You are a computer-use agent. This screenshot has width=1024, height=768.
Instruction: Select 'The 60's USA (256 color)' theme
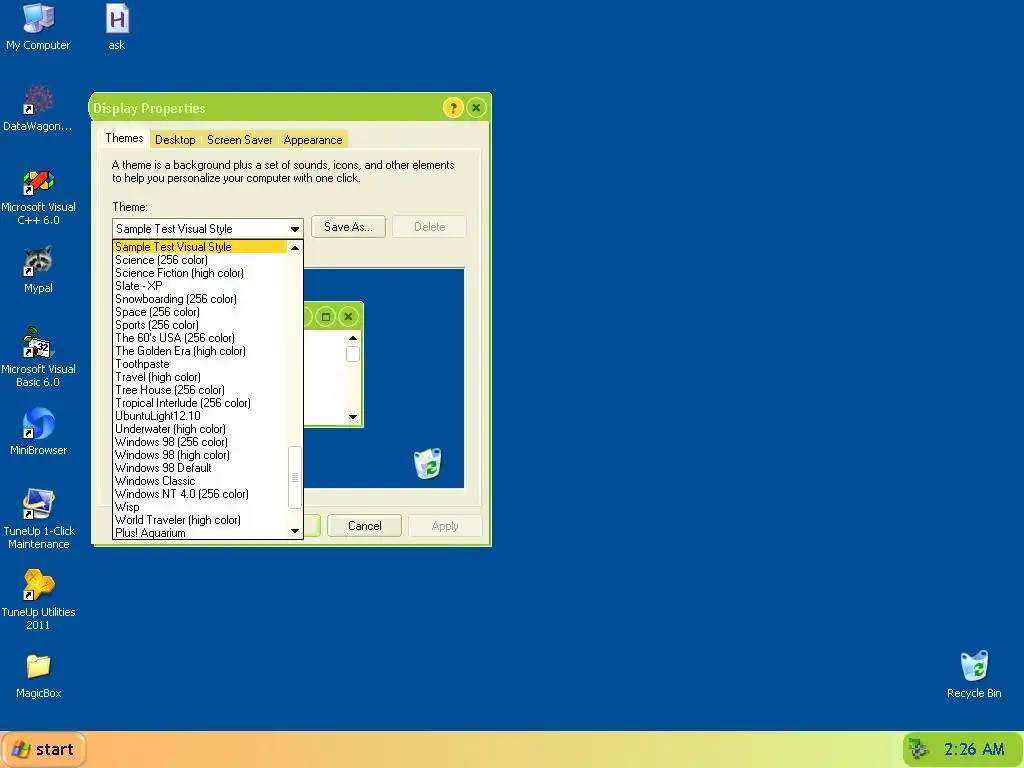200,338
